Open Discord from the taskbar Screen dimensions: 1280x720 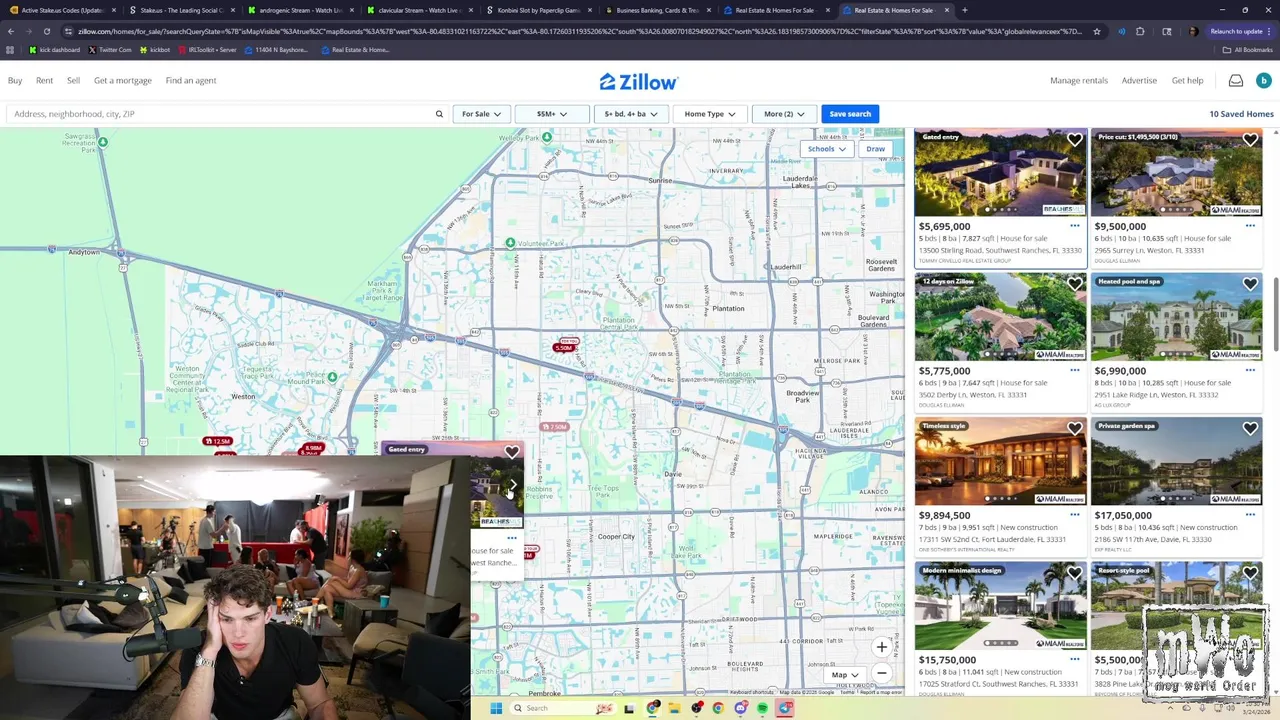coord(740,708)
